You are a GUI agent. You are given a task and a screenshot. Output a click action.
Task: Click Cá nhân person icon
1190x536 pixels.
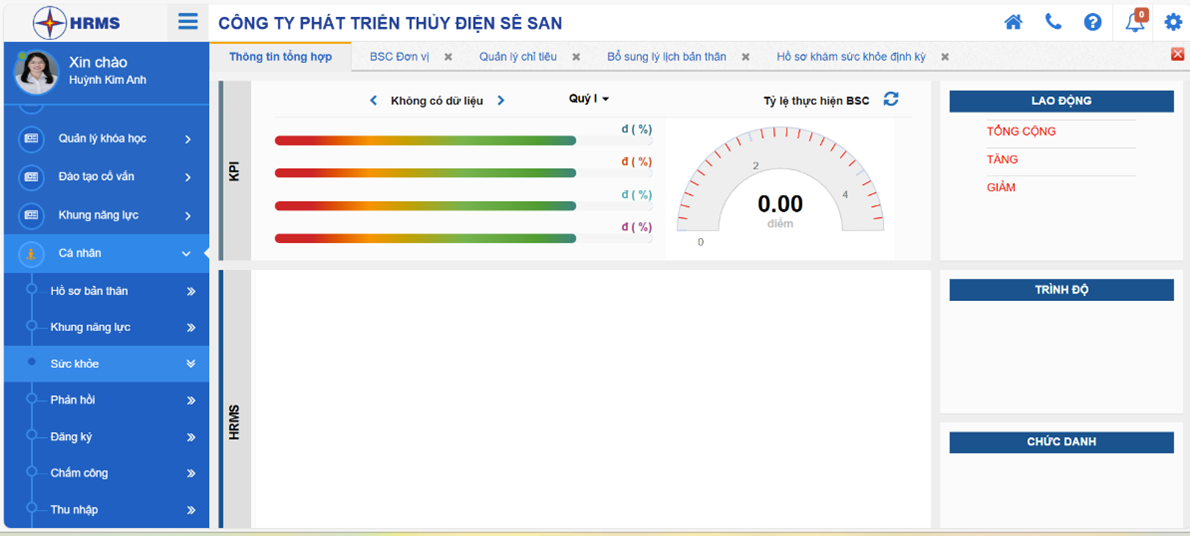point(31,254)
